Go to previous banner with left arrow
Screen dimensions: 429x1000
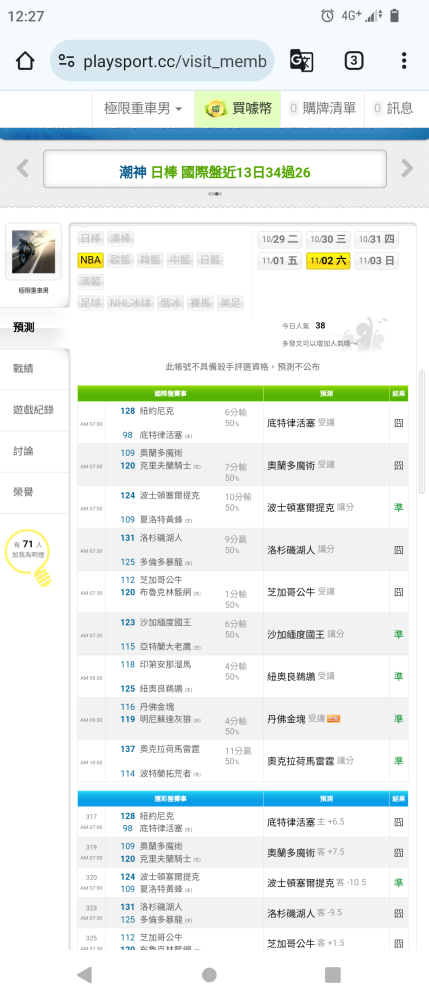(x=22, y=168)
